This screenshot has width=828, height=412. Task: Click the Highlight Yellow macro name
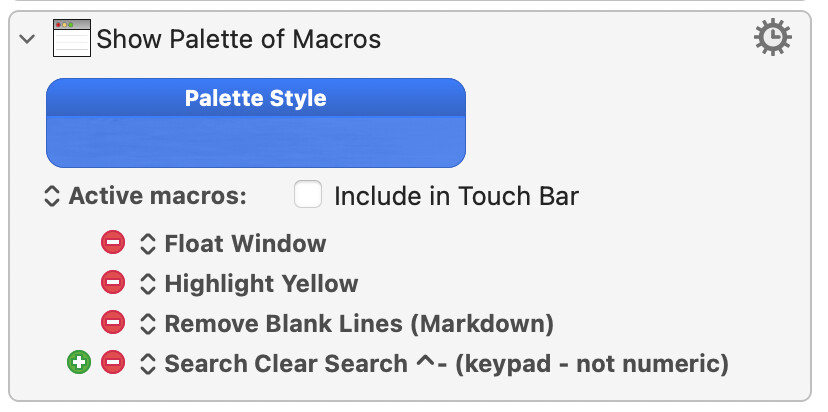point(261,284)
